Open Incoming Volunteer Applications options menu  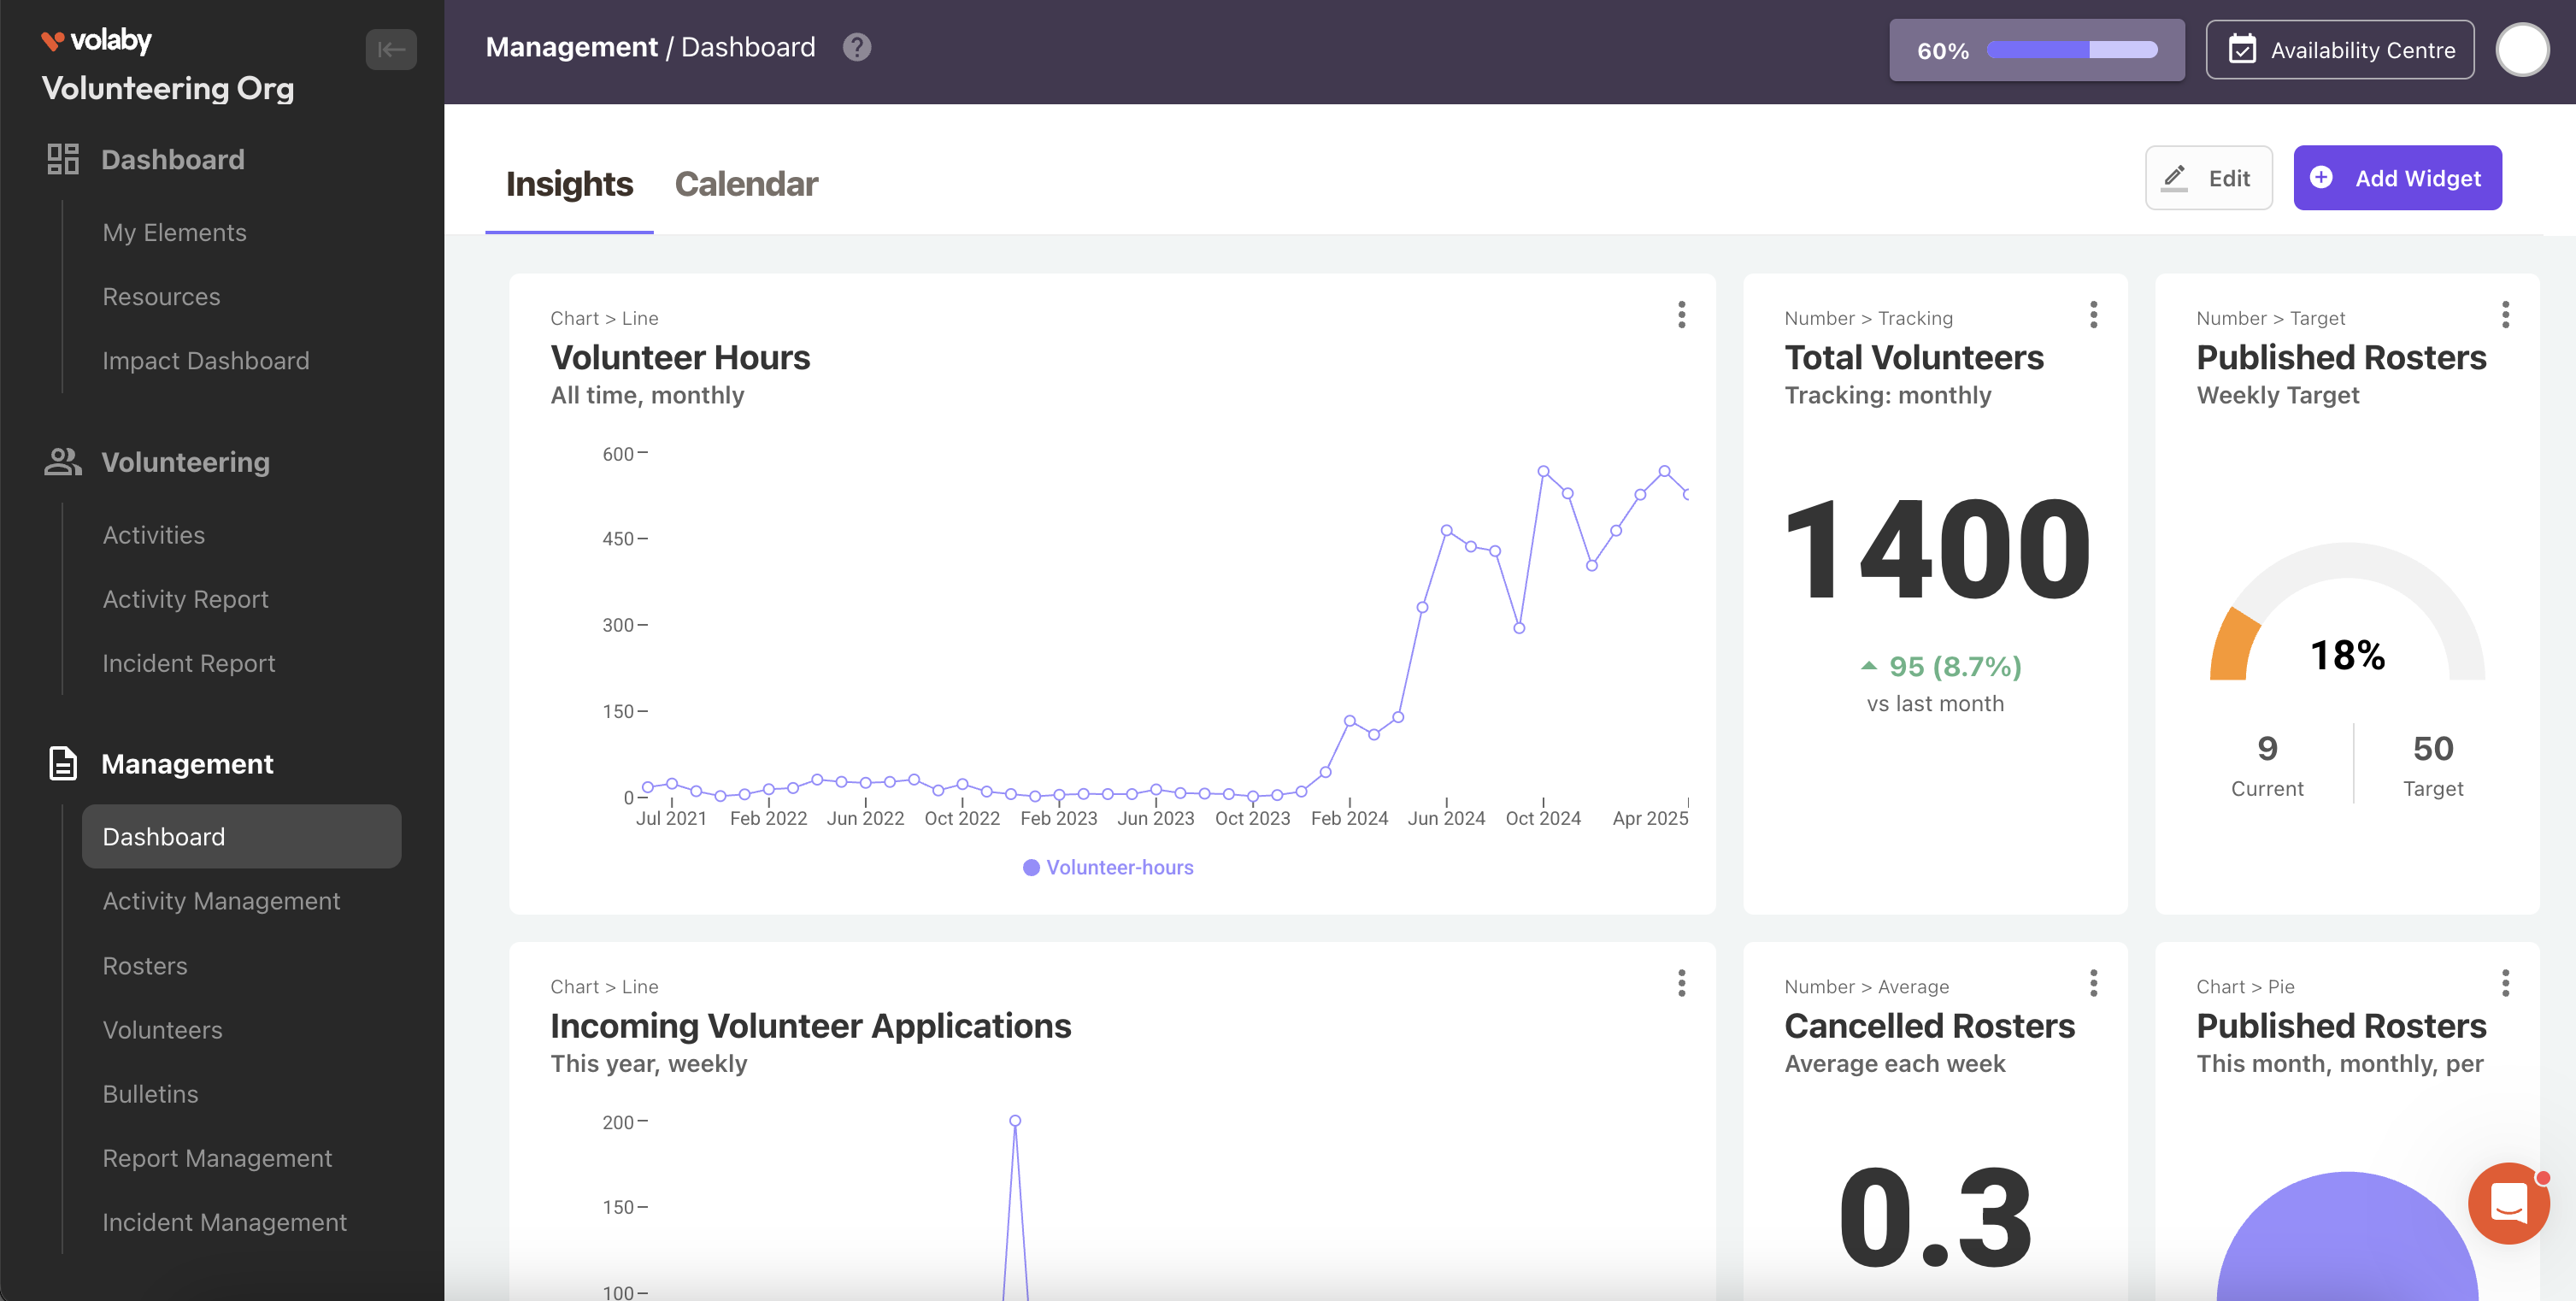point(1681,983)
